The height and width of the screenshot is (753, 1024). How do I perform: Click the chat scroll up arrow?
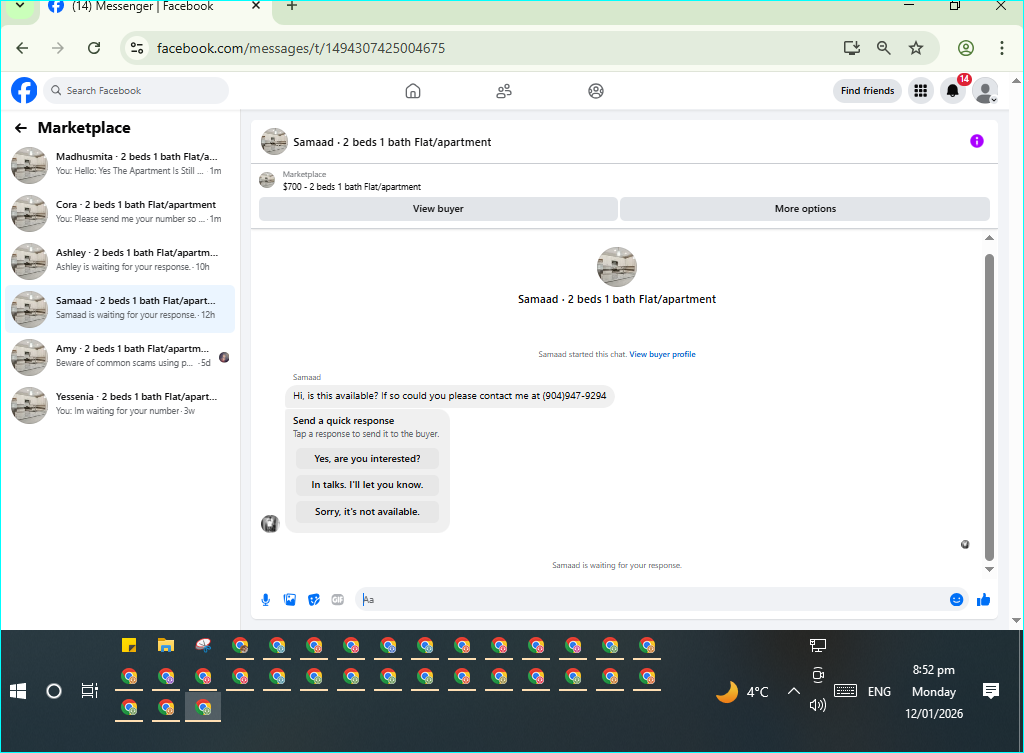coord(989,238)
